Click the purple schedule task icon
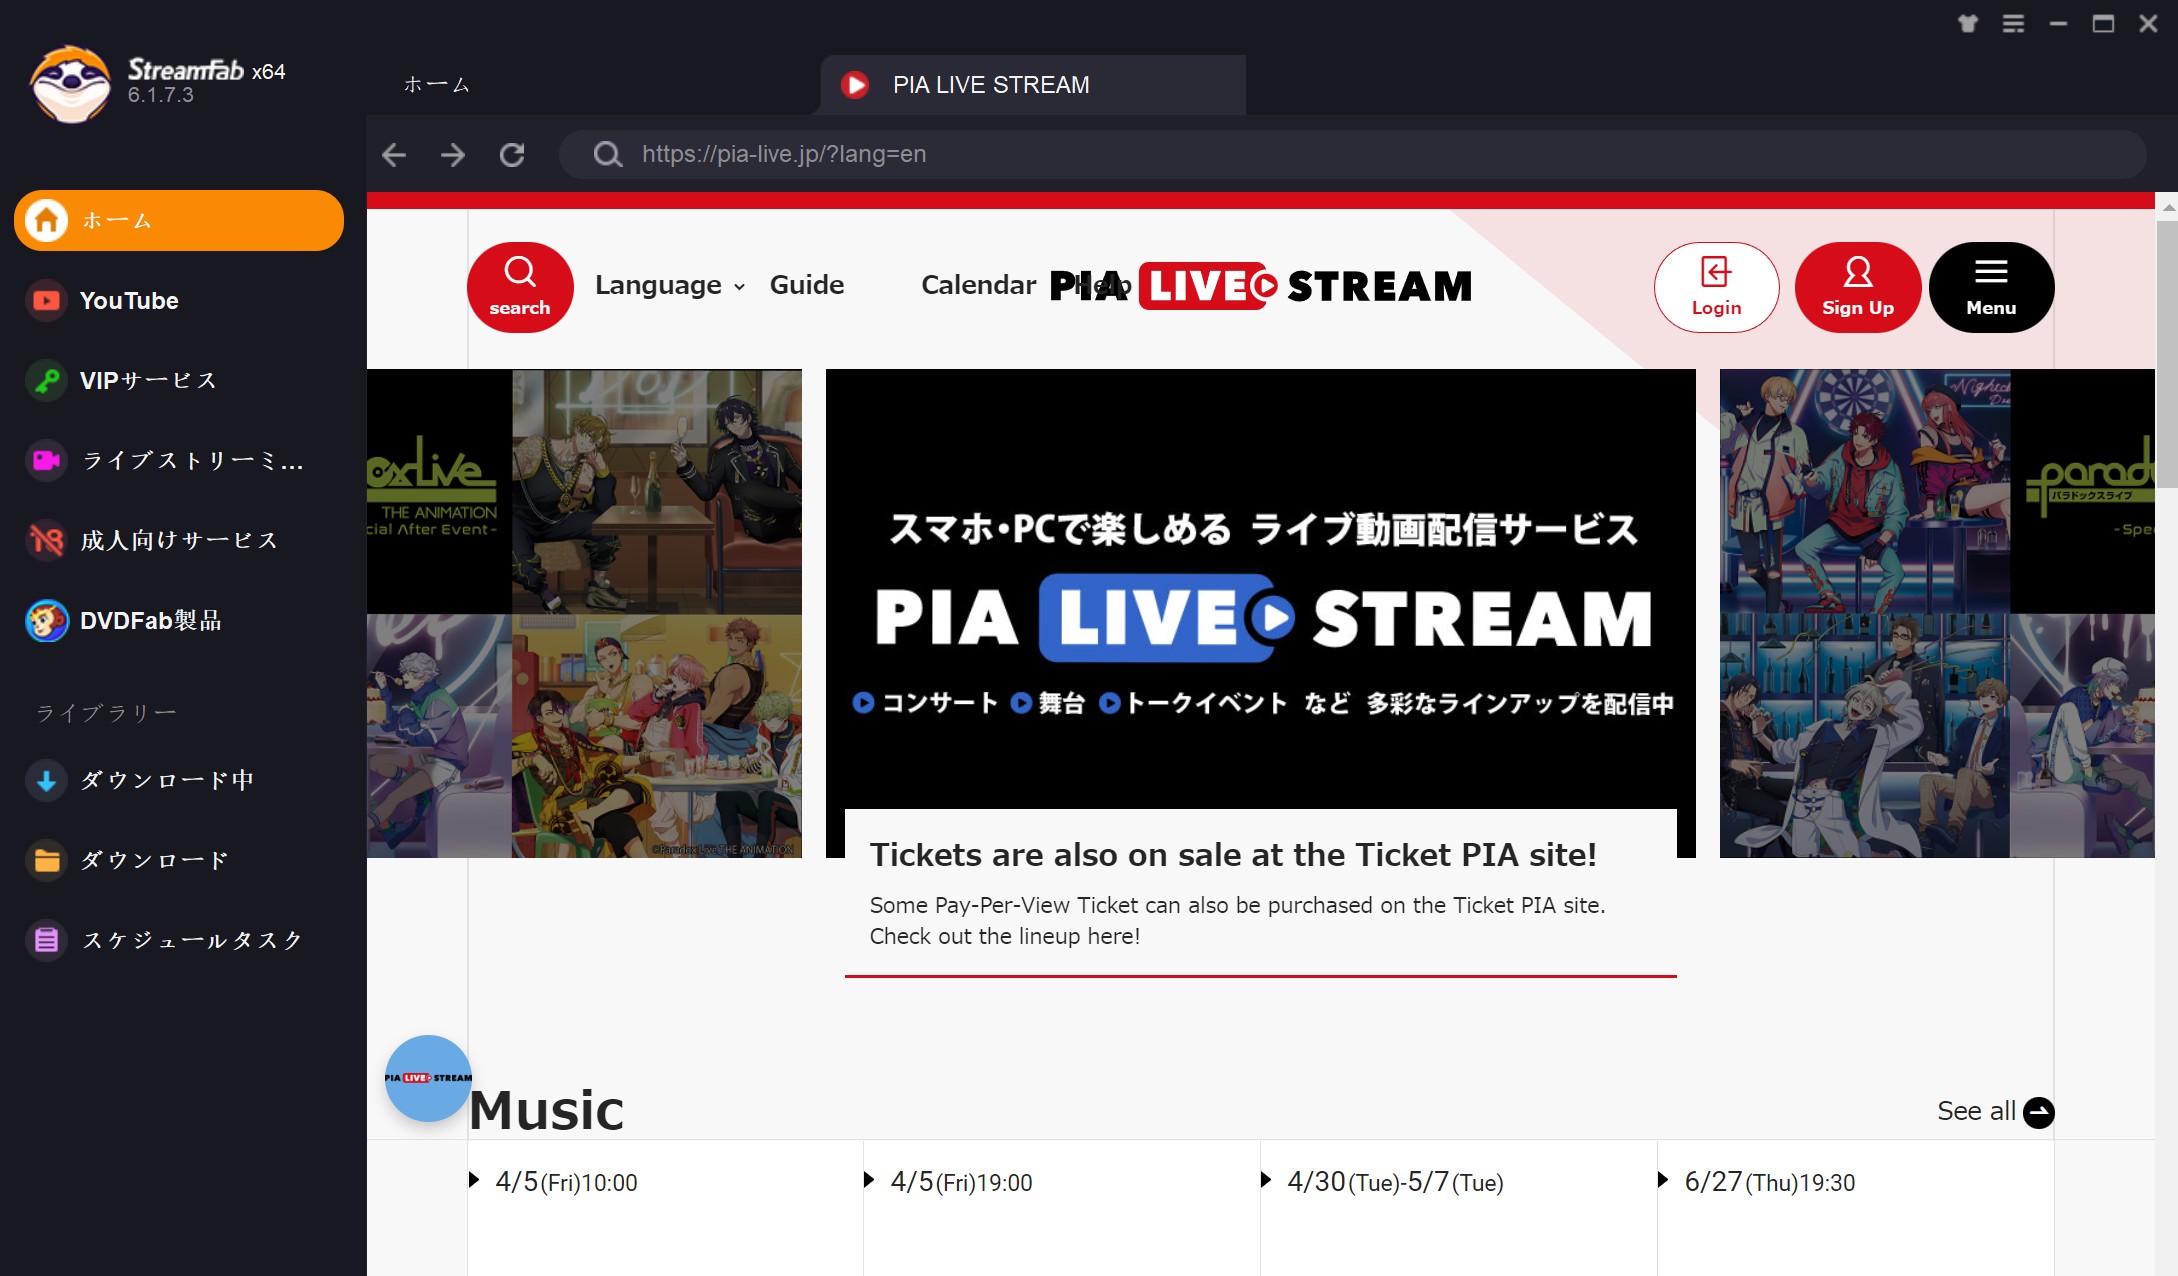Image resolution: width=2178 pixels, height=1276 pixels. click(46, 940)
